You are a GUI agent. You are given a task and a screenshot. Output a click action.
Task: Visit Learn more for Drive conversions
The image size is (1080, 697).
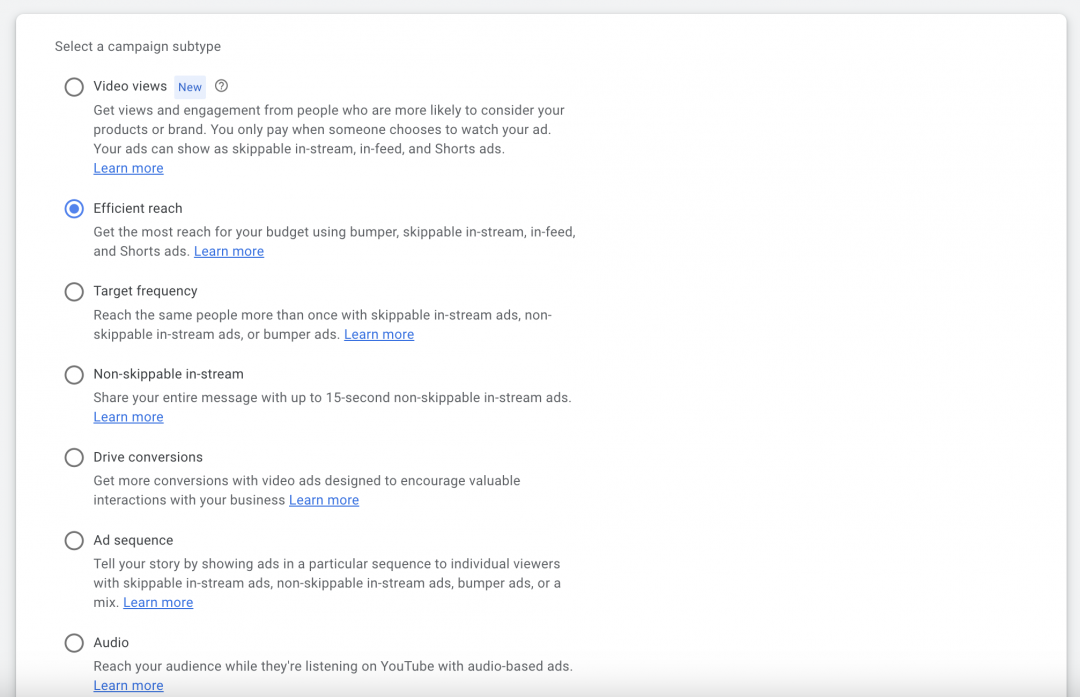click(x=324, y=500)
